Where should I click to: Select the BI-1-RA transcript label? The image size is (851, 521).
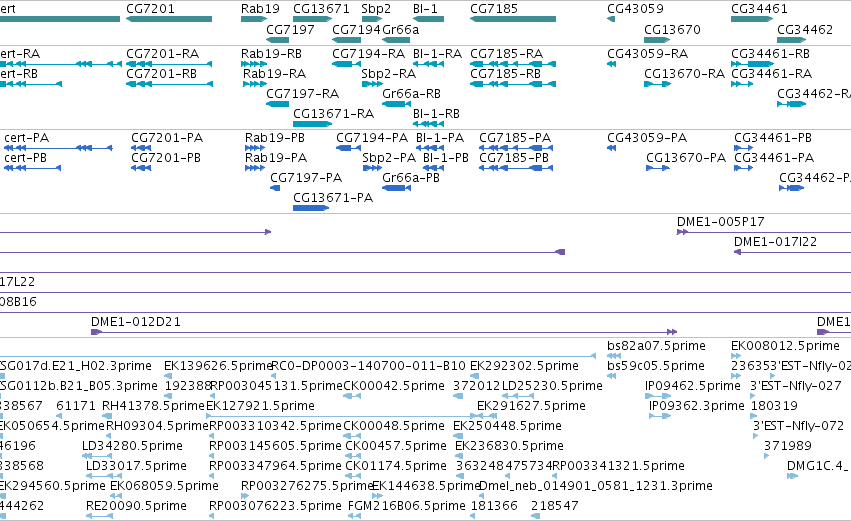click(x=437, y=54)
